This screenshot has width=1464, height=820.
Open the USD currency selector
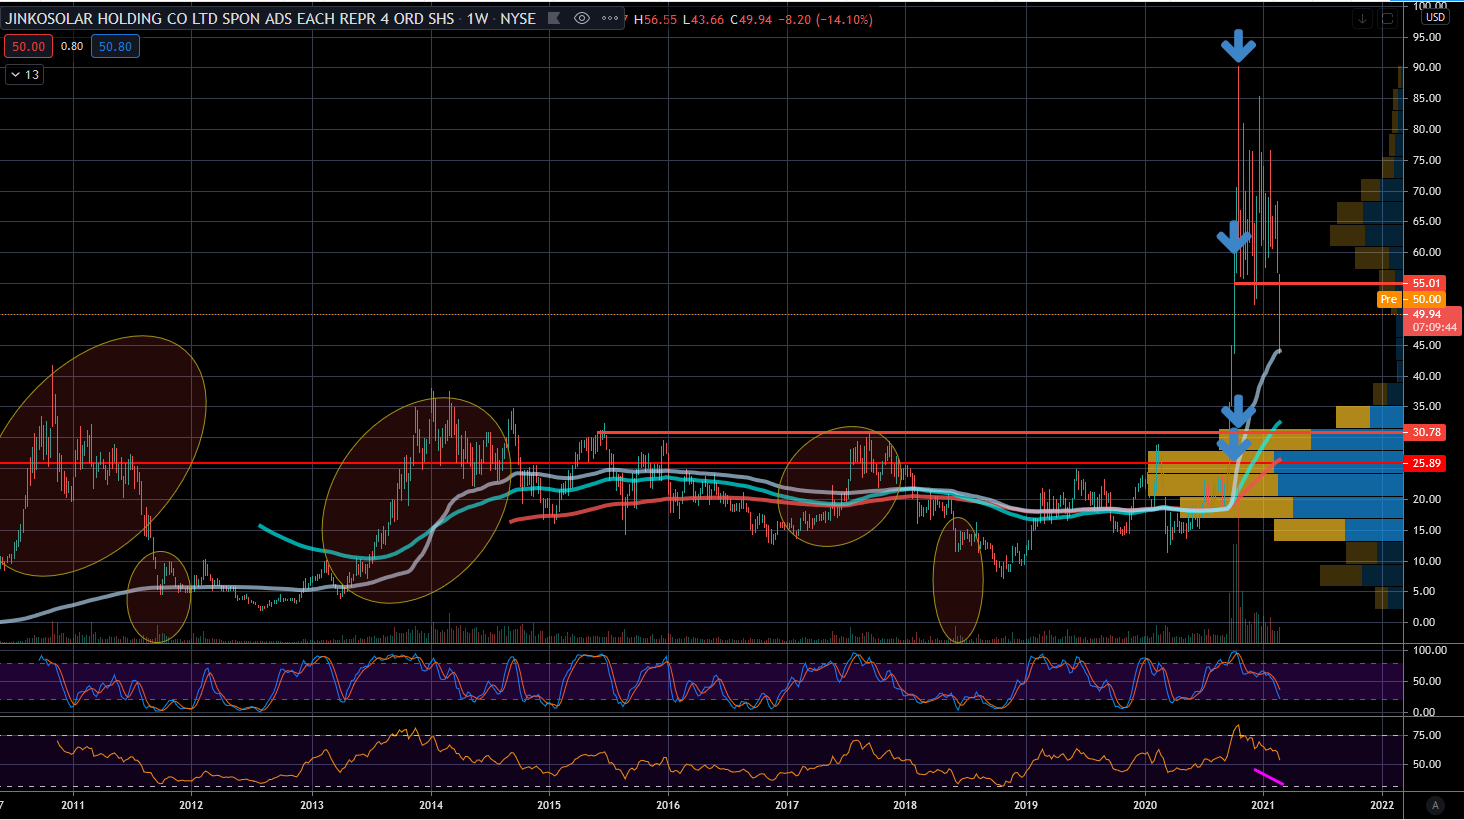pos(1435,18)
